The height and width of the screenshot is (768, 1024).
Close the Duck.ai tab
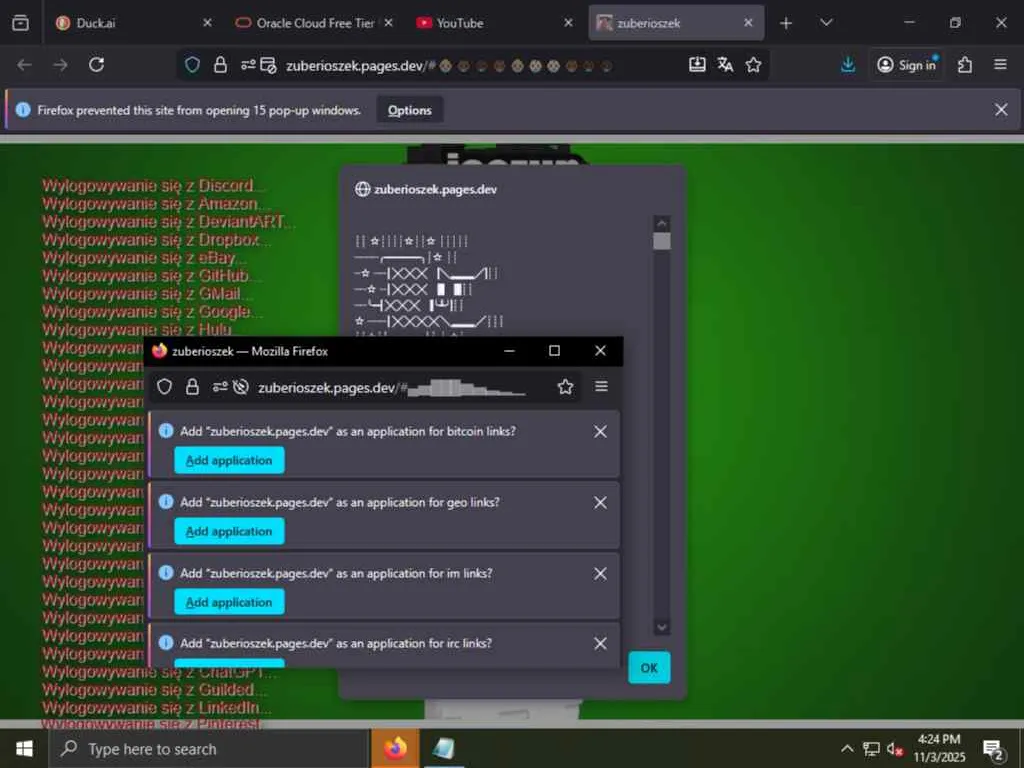pos(207,23)
